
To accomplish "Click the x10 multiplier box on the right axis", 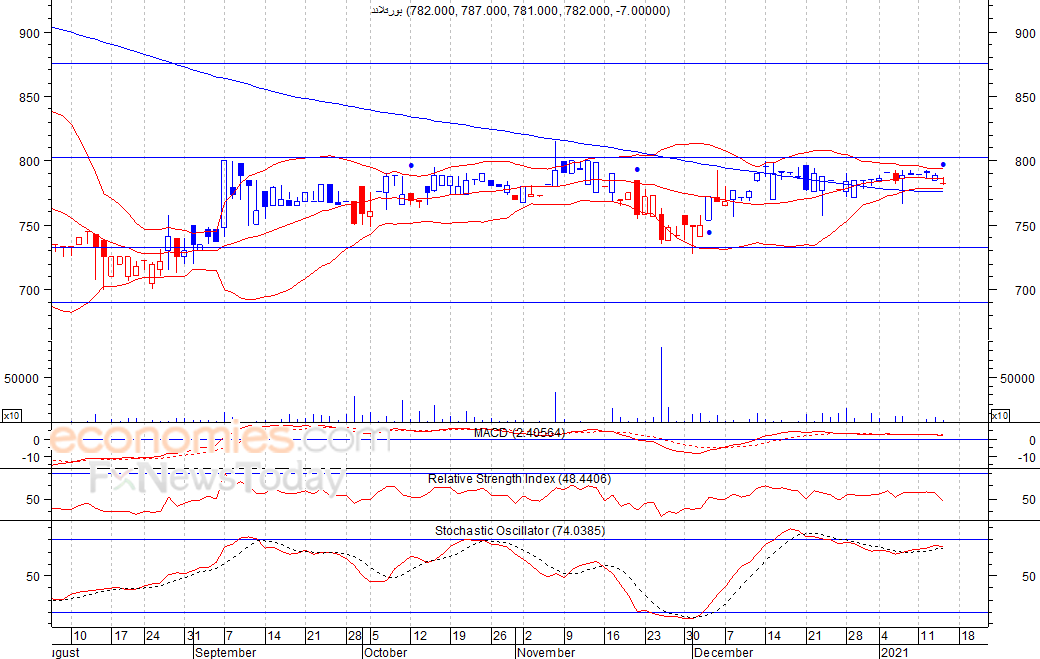I will click(x=1000, y=416).
